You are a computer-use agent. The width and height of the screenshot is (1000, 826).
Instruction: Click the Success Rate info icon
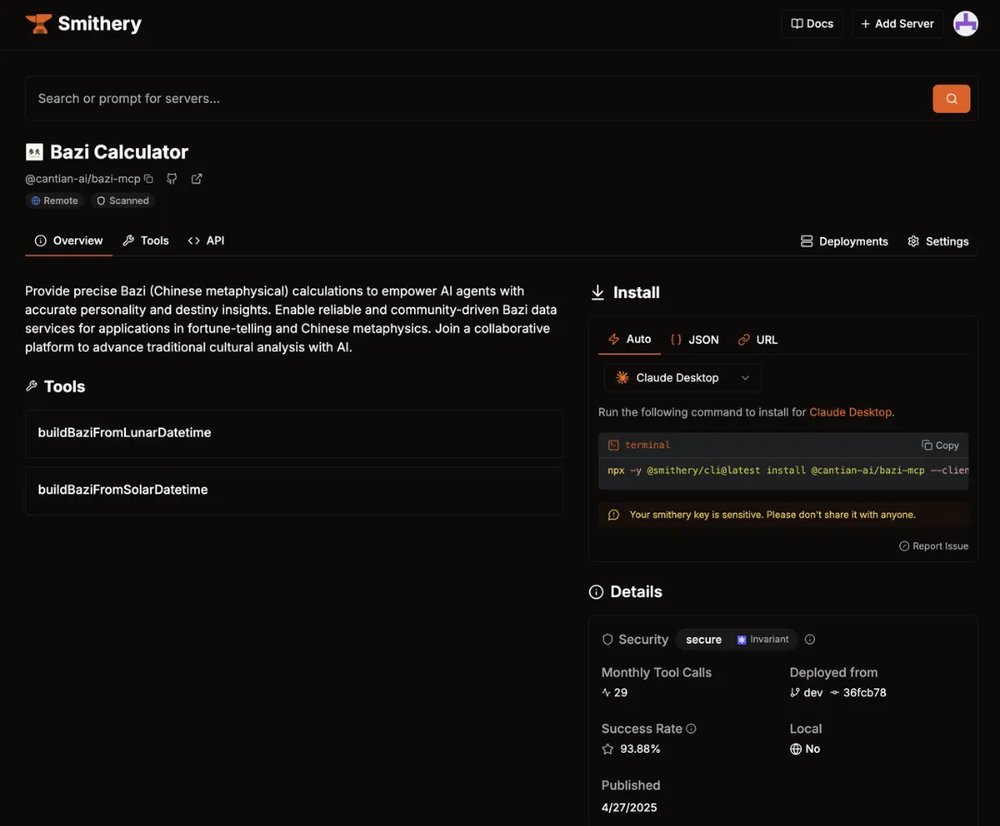[691, 728]
